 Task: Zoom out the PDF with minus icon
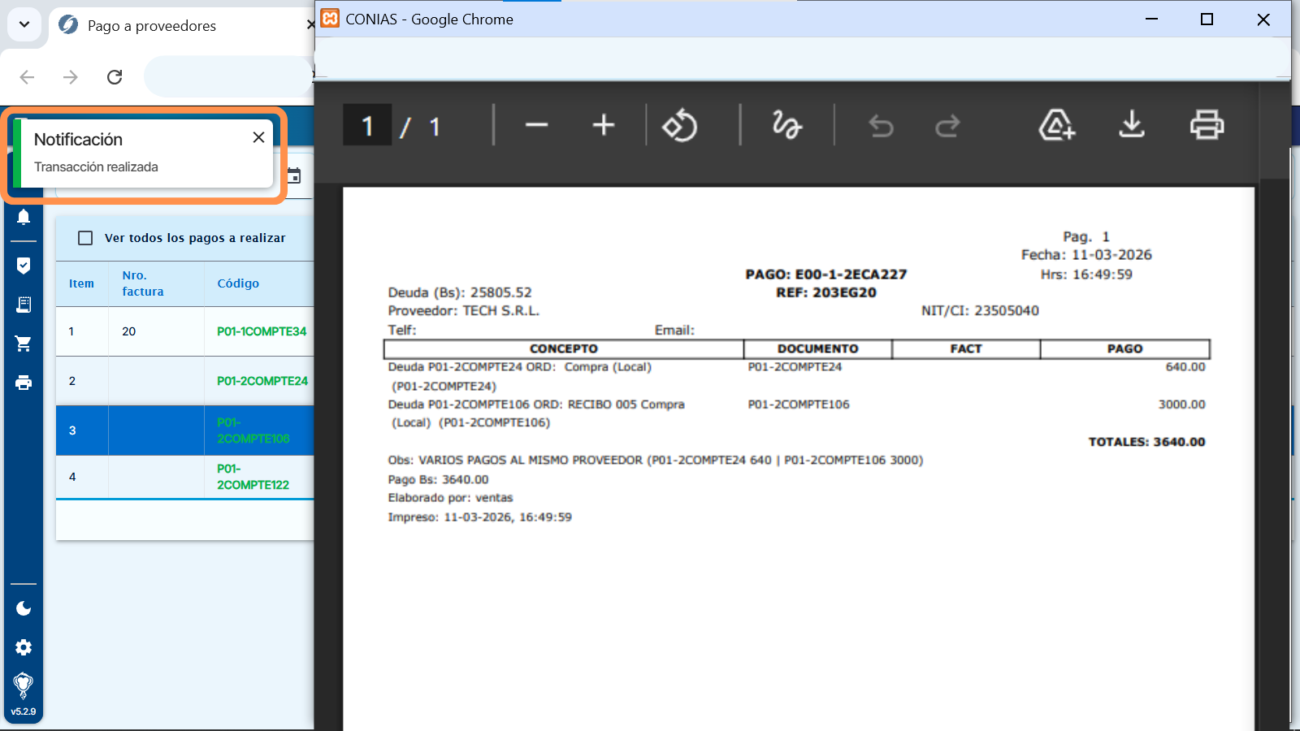coord(537,125)
